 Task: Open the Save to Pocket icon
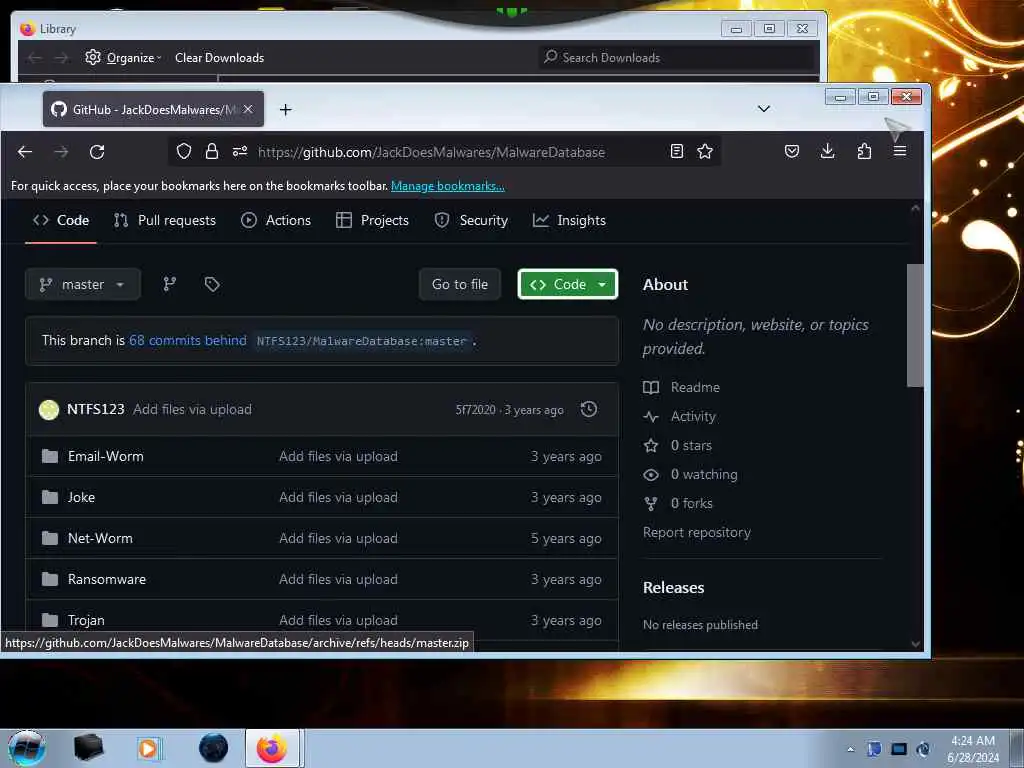tap(792, 152)
